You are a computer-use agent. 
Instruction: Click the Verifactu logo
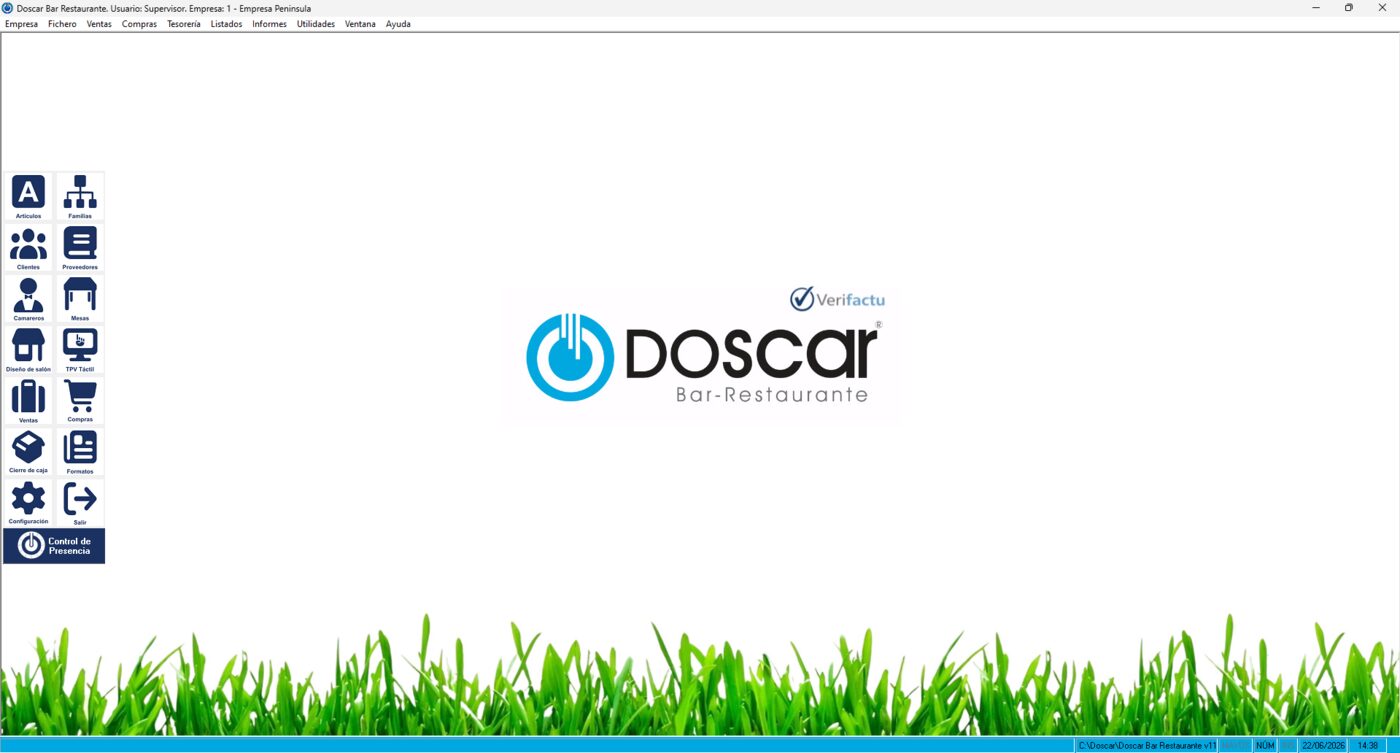point(837,299)
